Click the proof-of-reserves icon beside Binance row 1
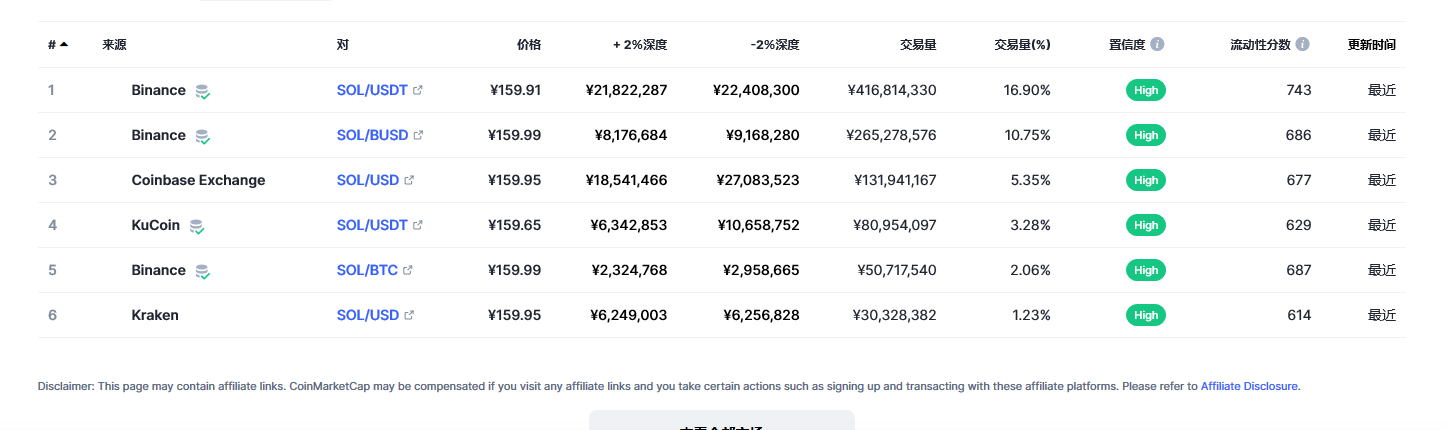The width and height of the screenshot is (1450, 430). point(202,91)
